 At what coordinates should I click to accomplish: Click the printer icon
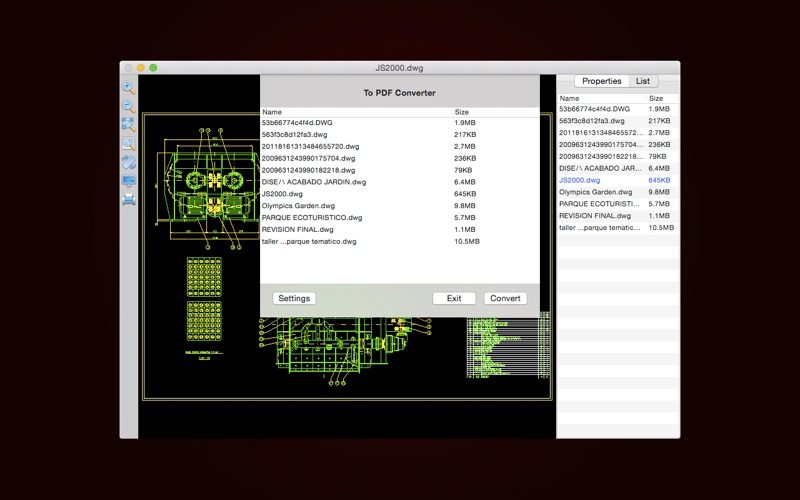coord(129,199)
